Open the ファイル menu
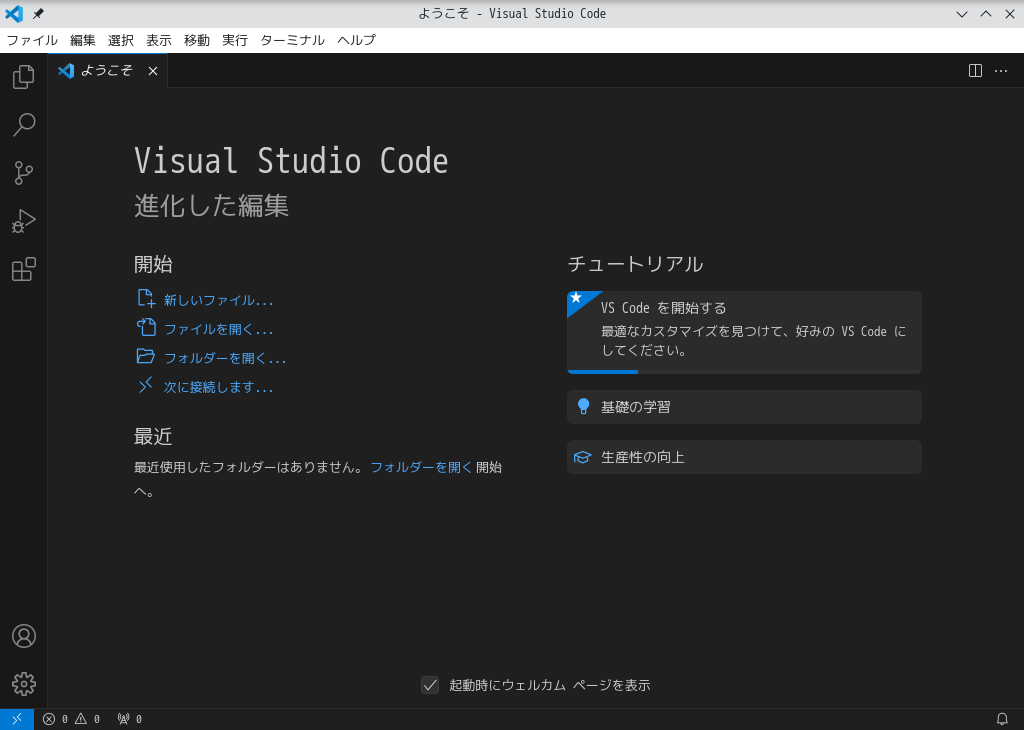The height and width of the screenshot is (730, 1024). point(32,40)
